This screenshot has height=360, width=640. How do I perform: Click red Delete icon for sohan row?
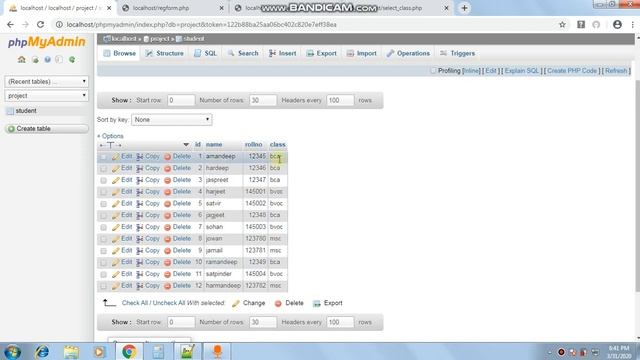tap(167, 227)
